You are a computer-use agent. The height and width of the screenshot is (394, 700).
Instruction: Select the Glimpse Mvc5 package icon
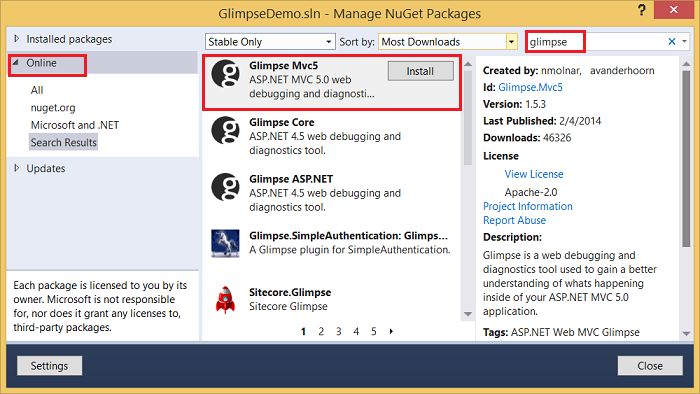point(225,74)
